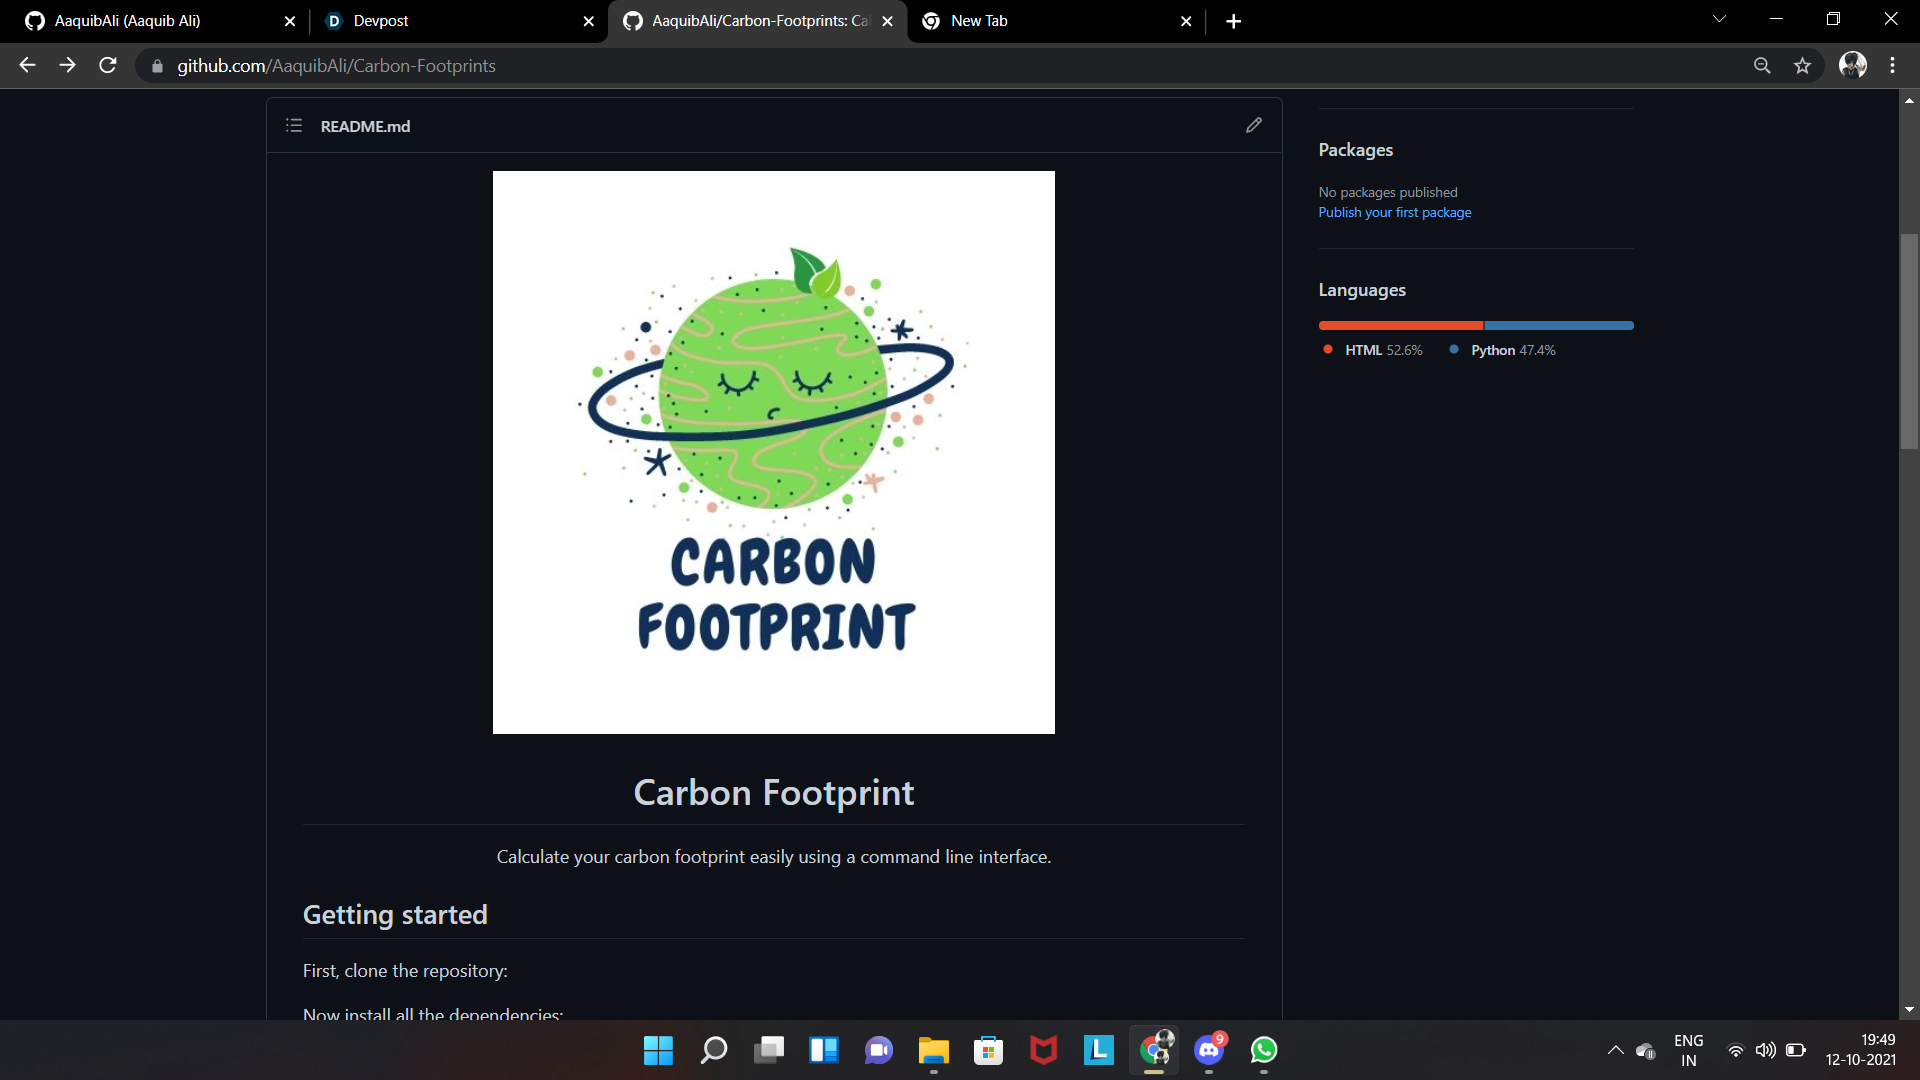
Task: Click Publish your first package link
Action: point(1394,212)
